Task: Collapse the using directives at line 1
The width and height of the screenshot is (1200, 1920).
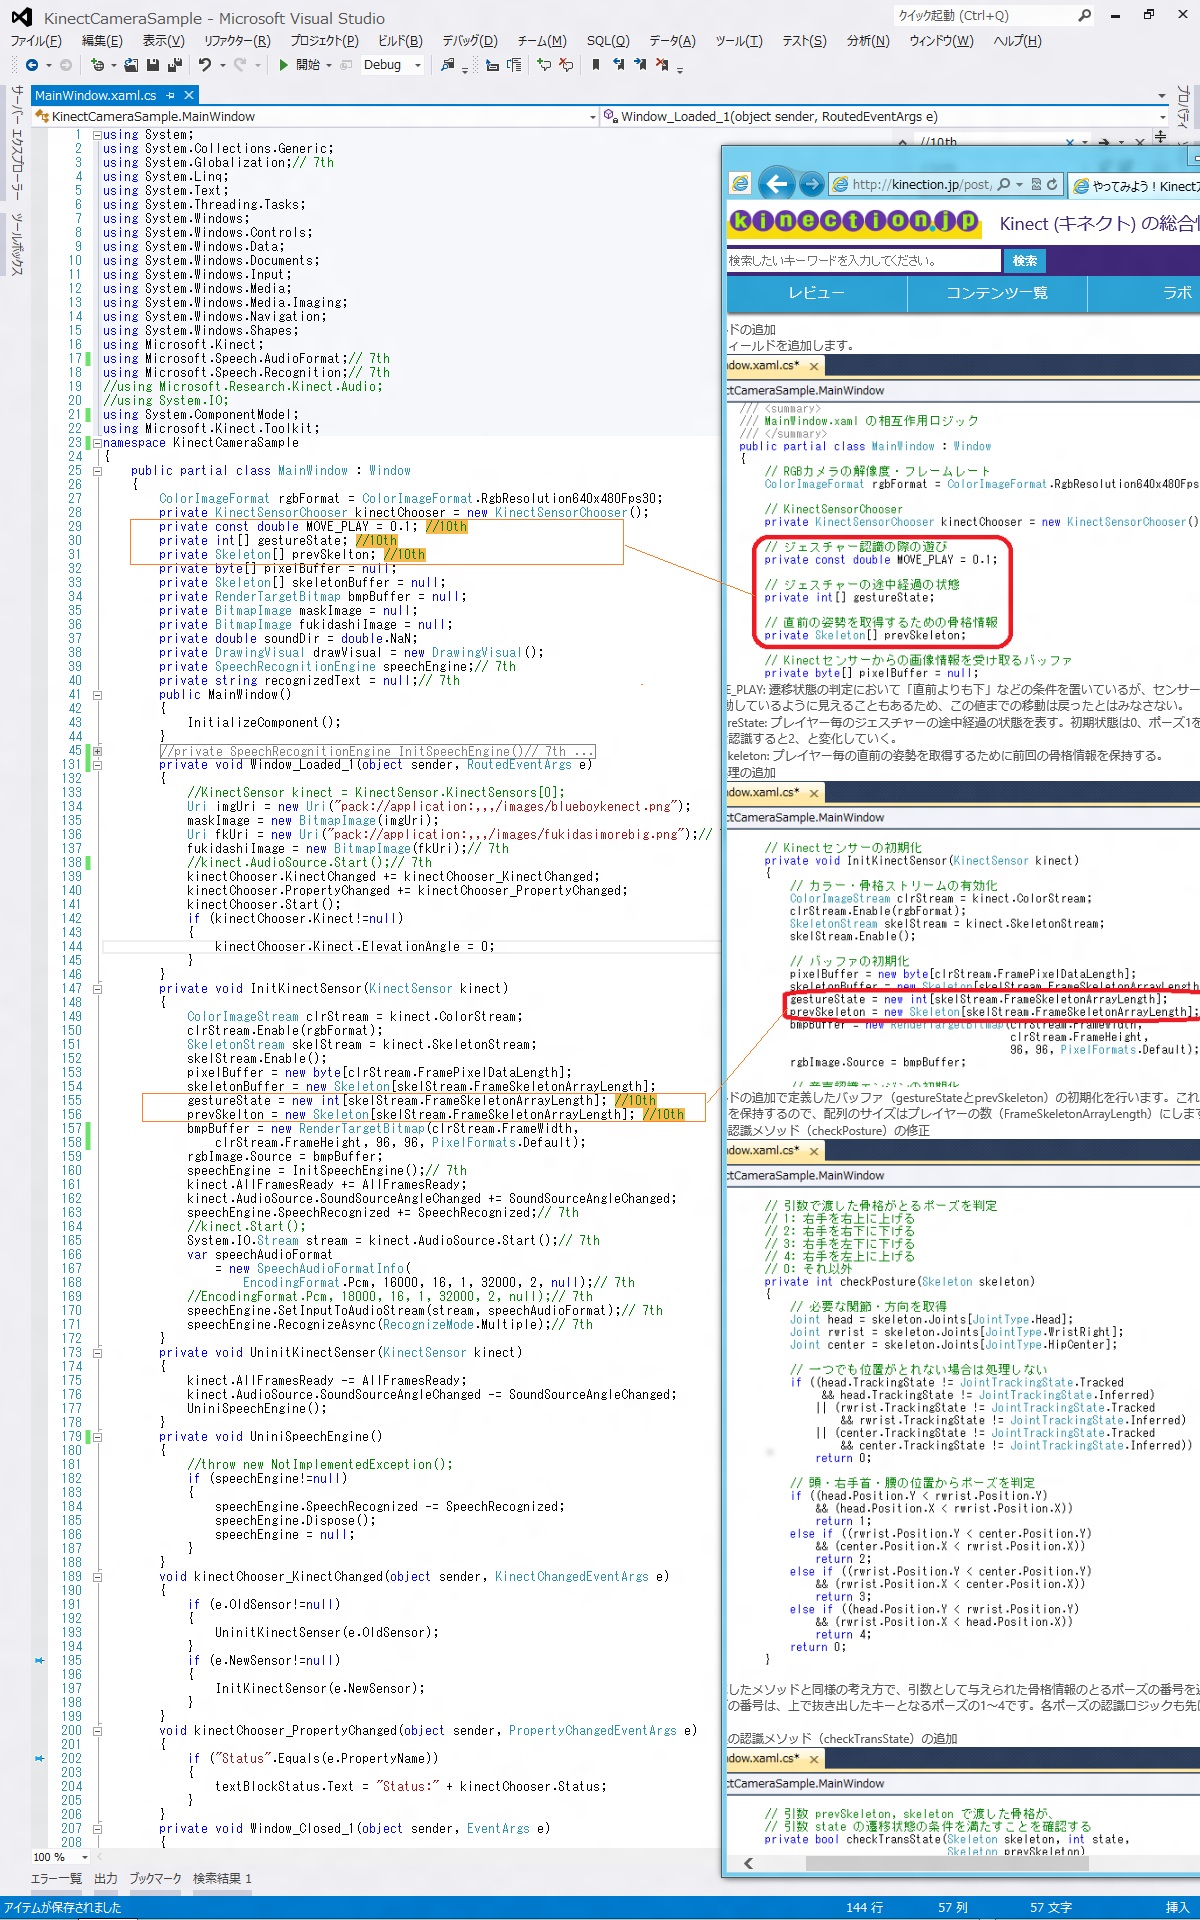Action: tap(97, 135)
